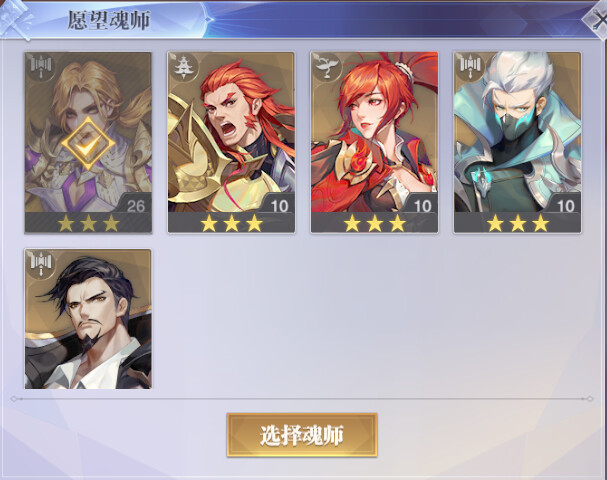
Task: Click level 10 badge on masked hero
Action: click(x=565, y=205)
